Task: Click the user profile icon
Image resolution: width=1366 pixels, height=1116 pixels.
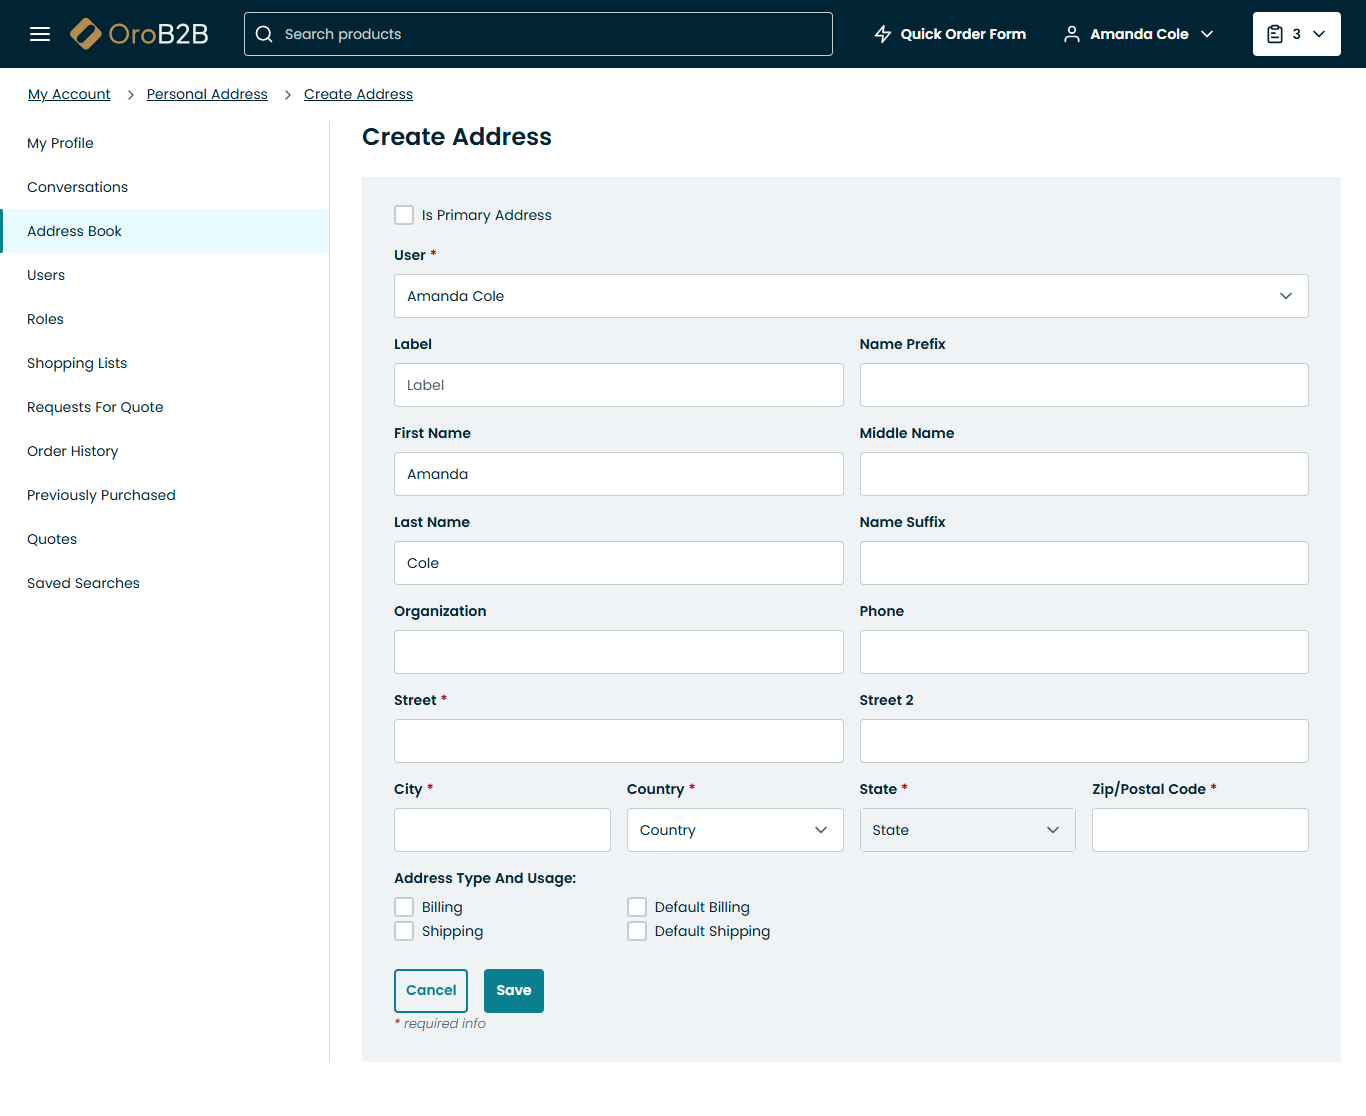Action: point(1071,34)
